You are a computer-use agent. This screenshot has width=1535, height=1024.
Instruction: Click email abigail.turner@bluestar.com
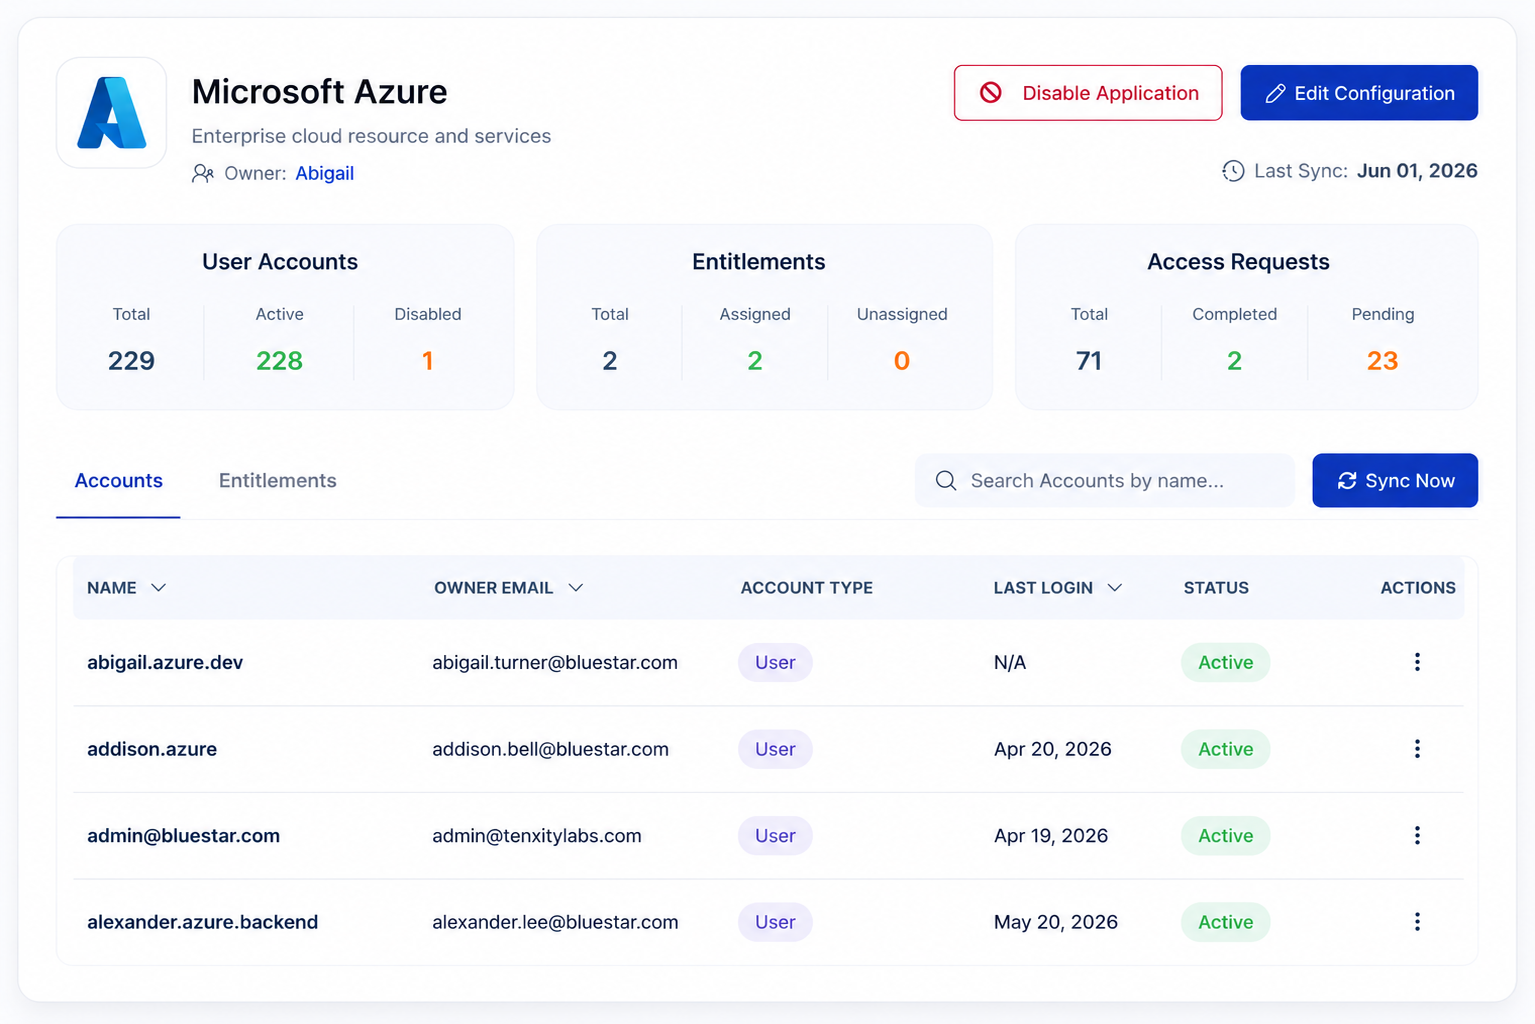tap(555, 662)
